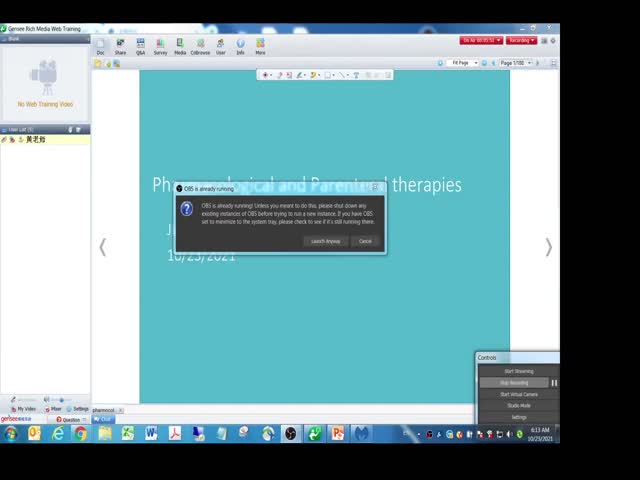Open the Media tool icon
The image size is (640, 480).
[x=180, y=46]
